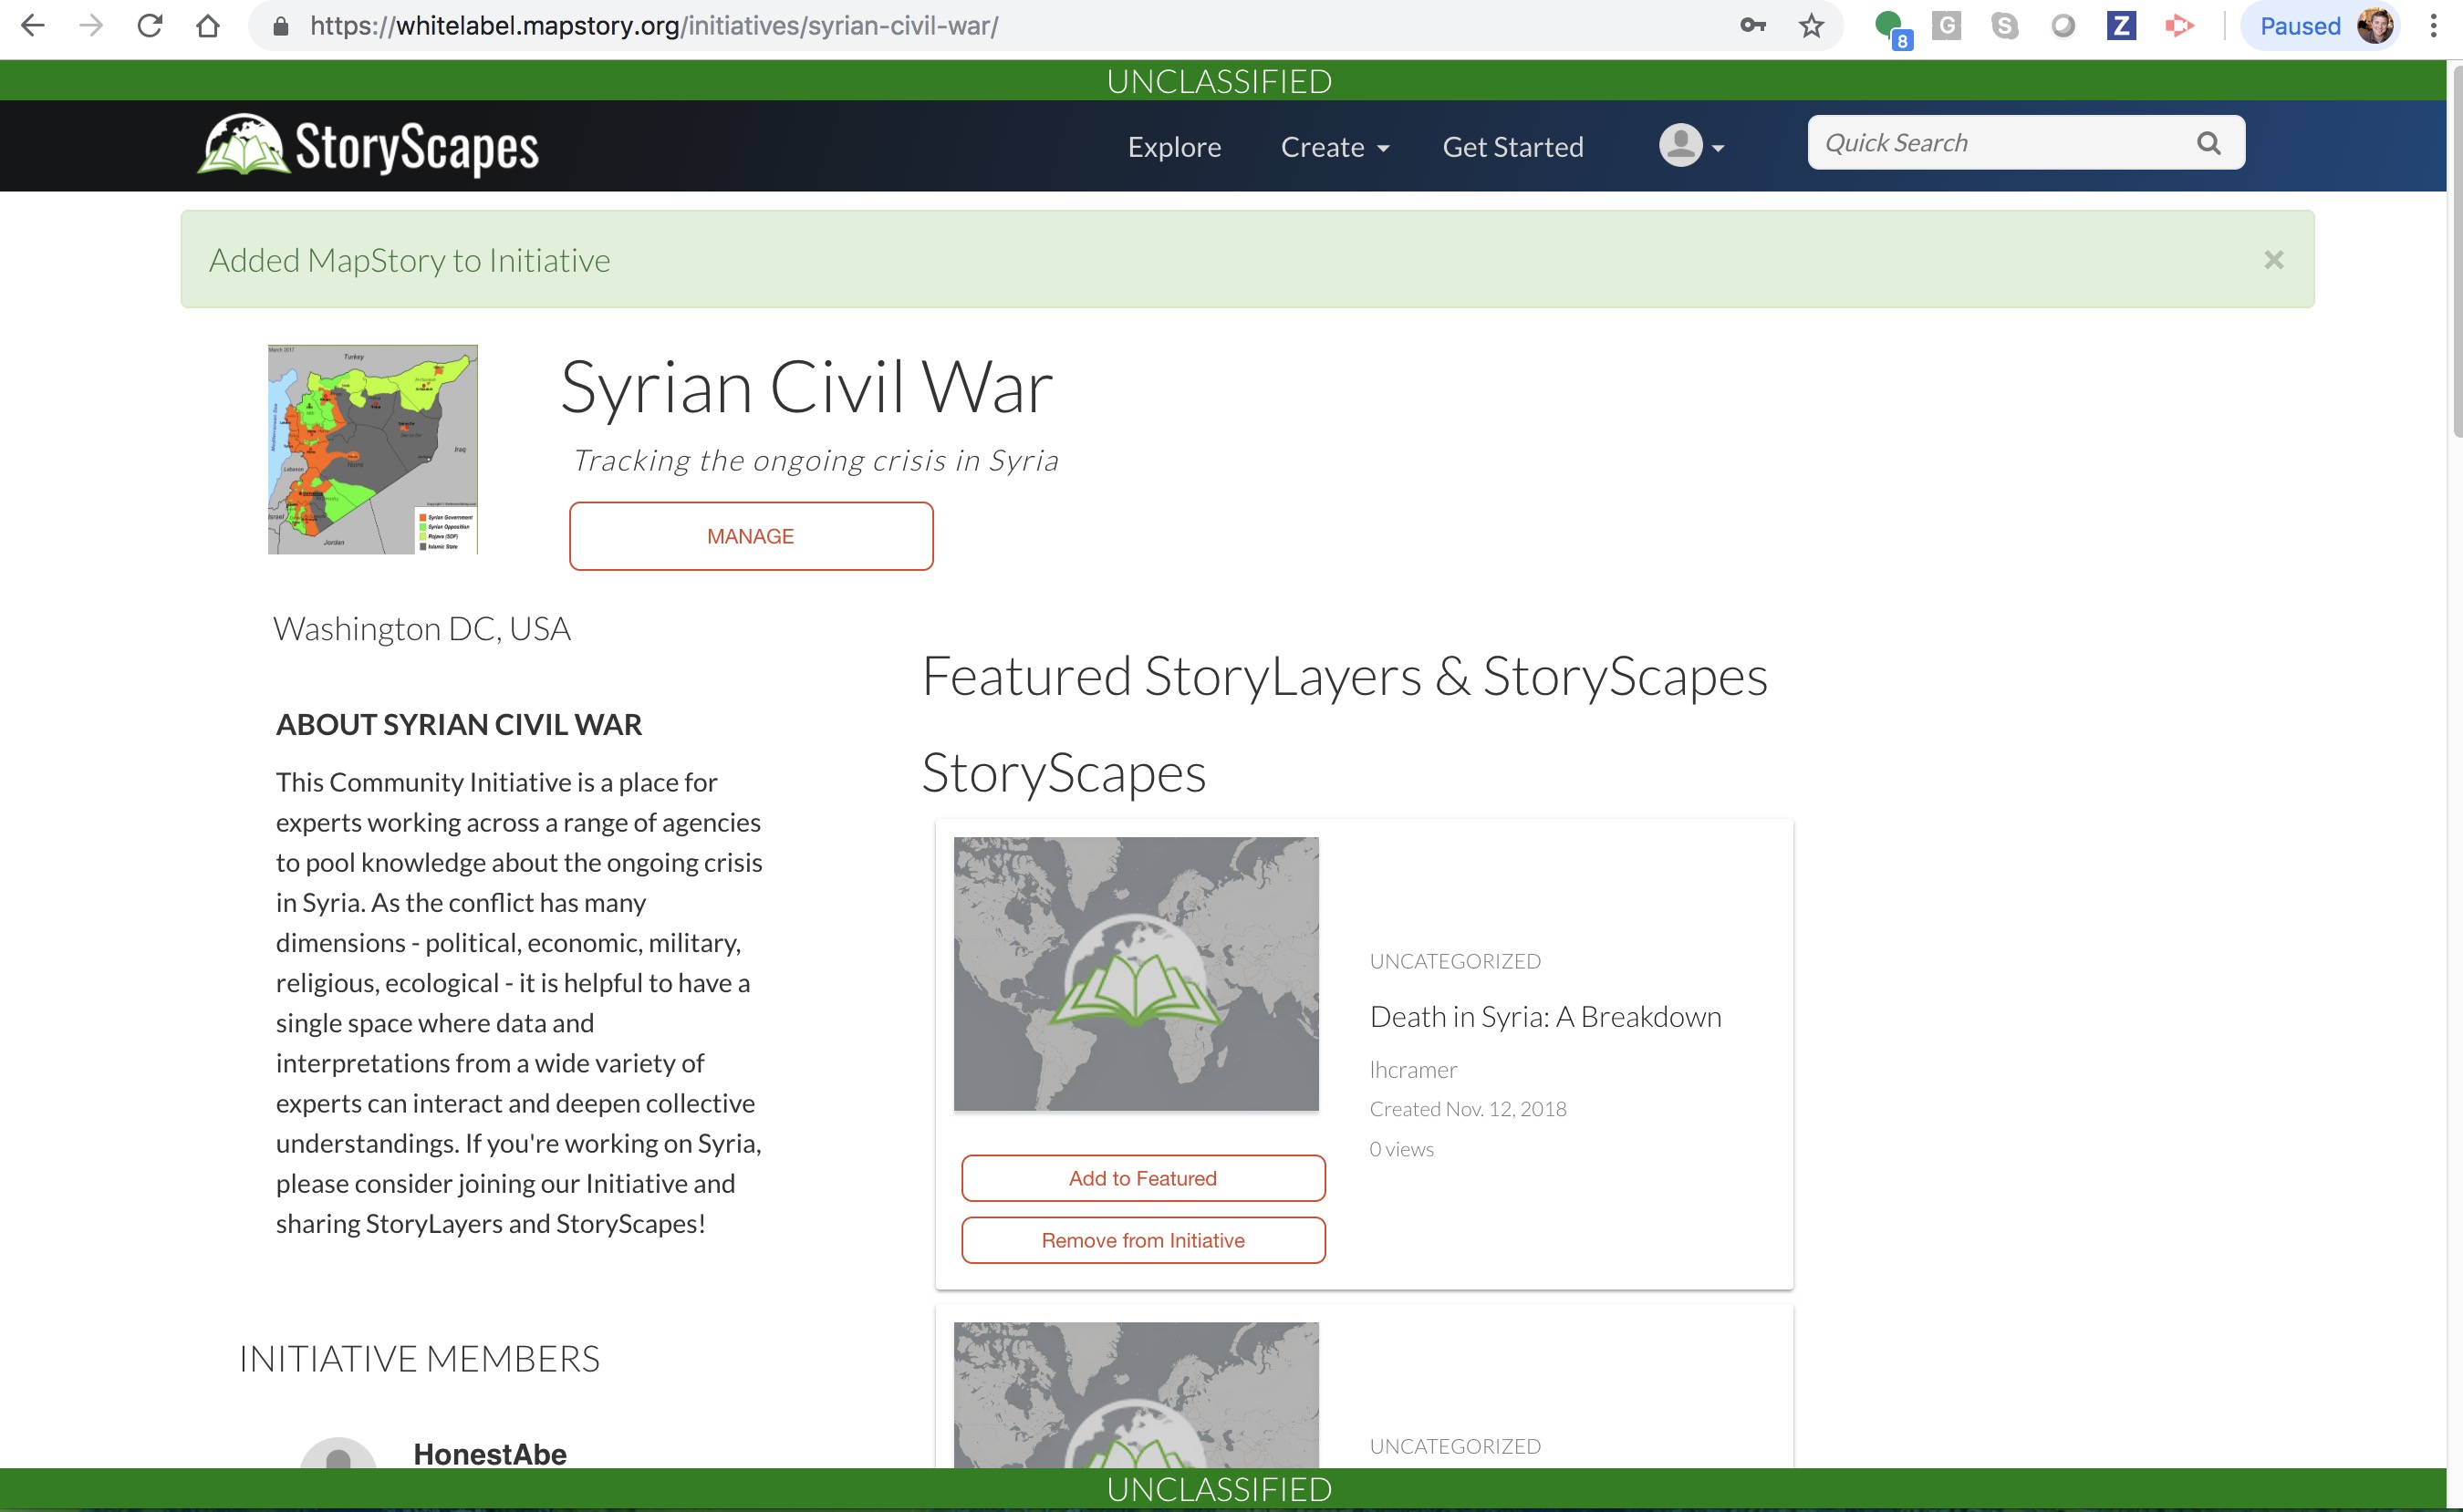The width and height of the screenshot is (2463, 1512).
Task: Click the MANAGE button
Action: click(x=750, y=536)
